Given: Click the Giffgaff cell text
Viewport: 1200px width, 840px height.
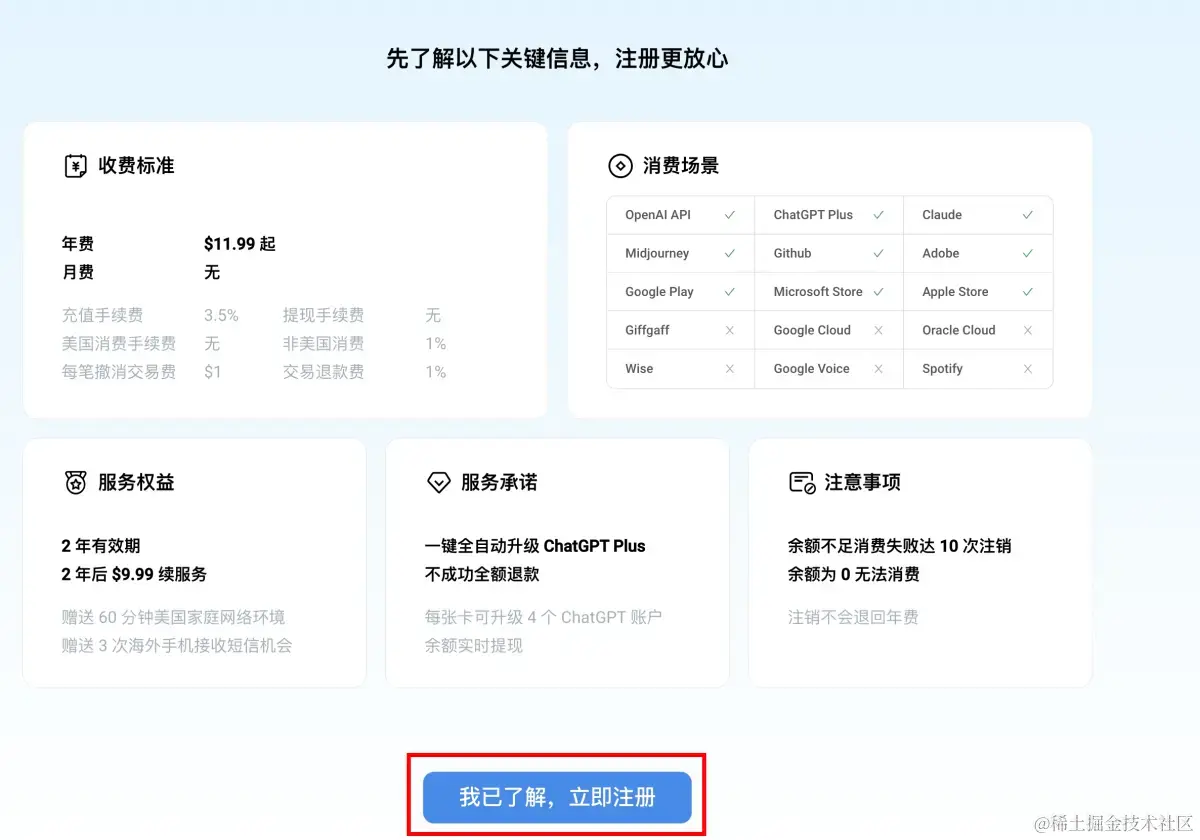Looking at the screenshot, I should tap(647, 330).
